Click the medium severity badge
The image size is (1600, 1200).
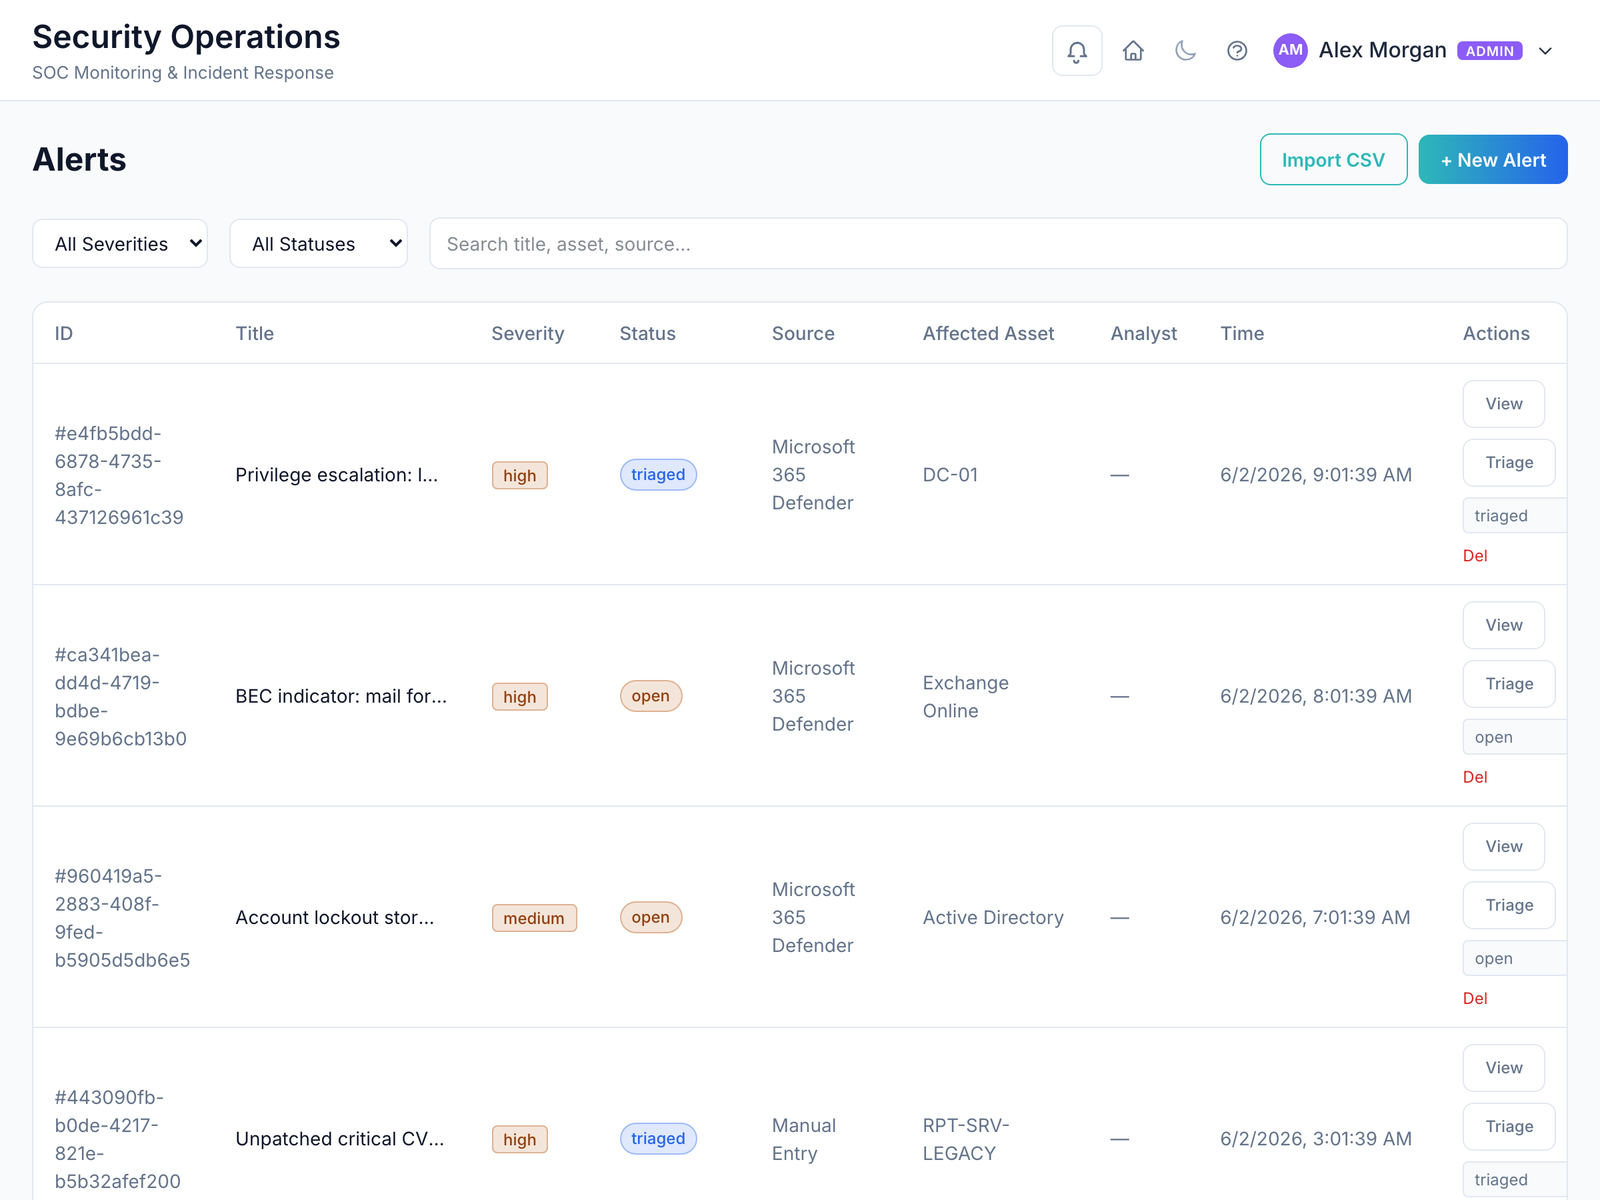coord(534,918)
